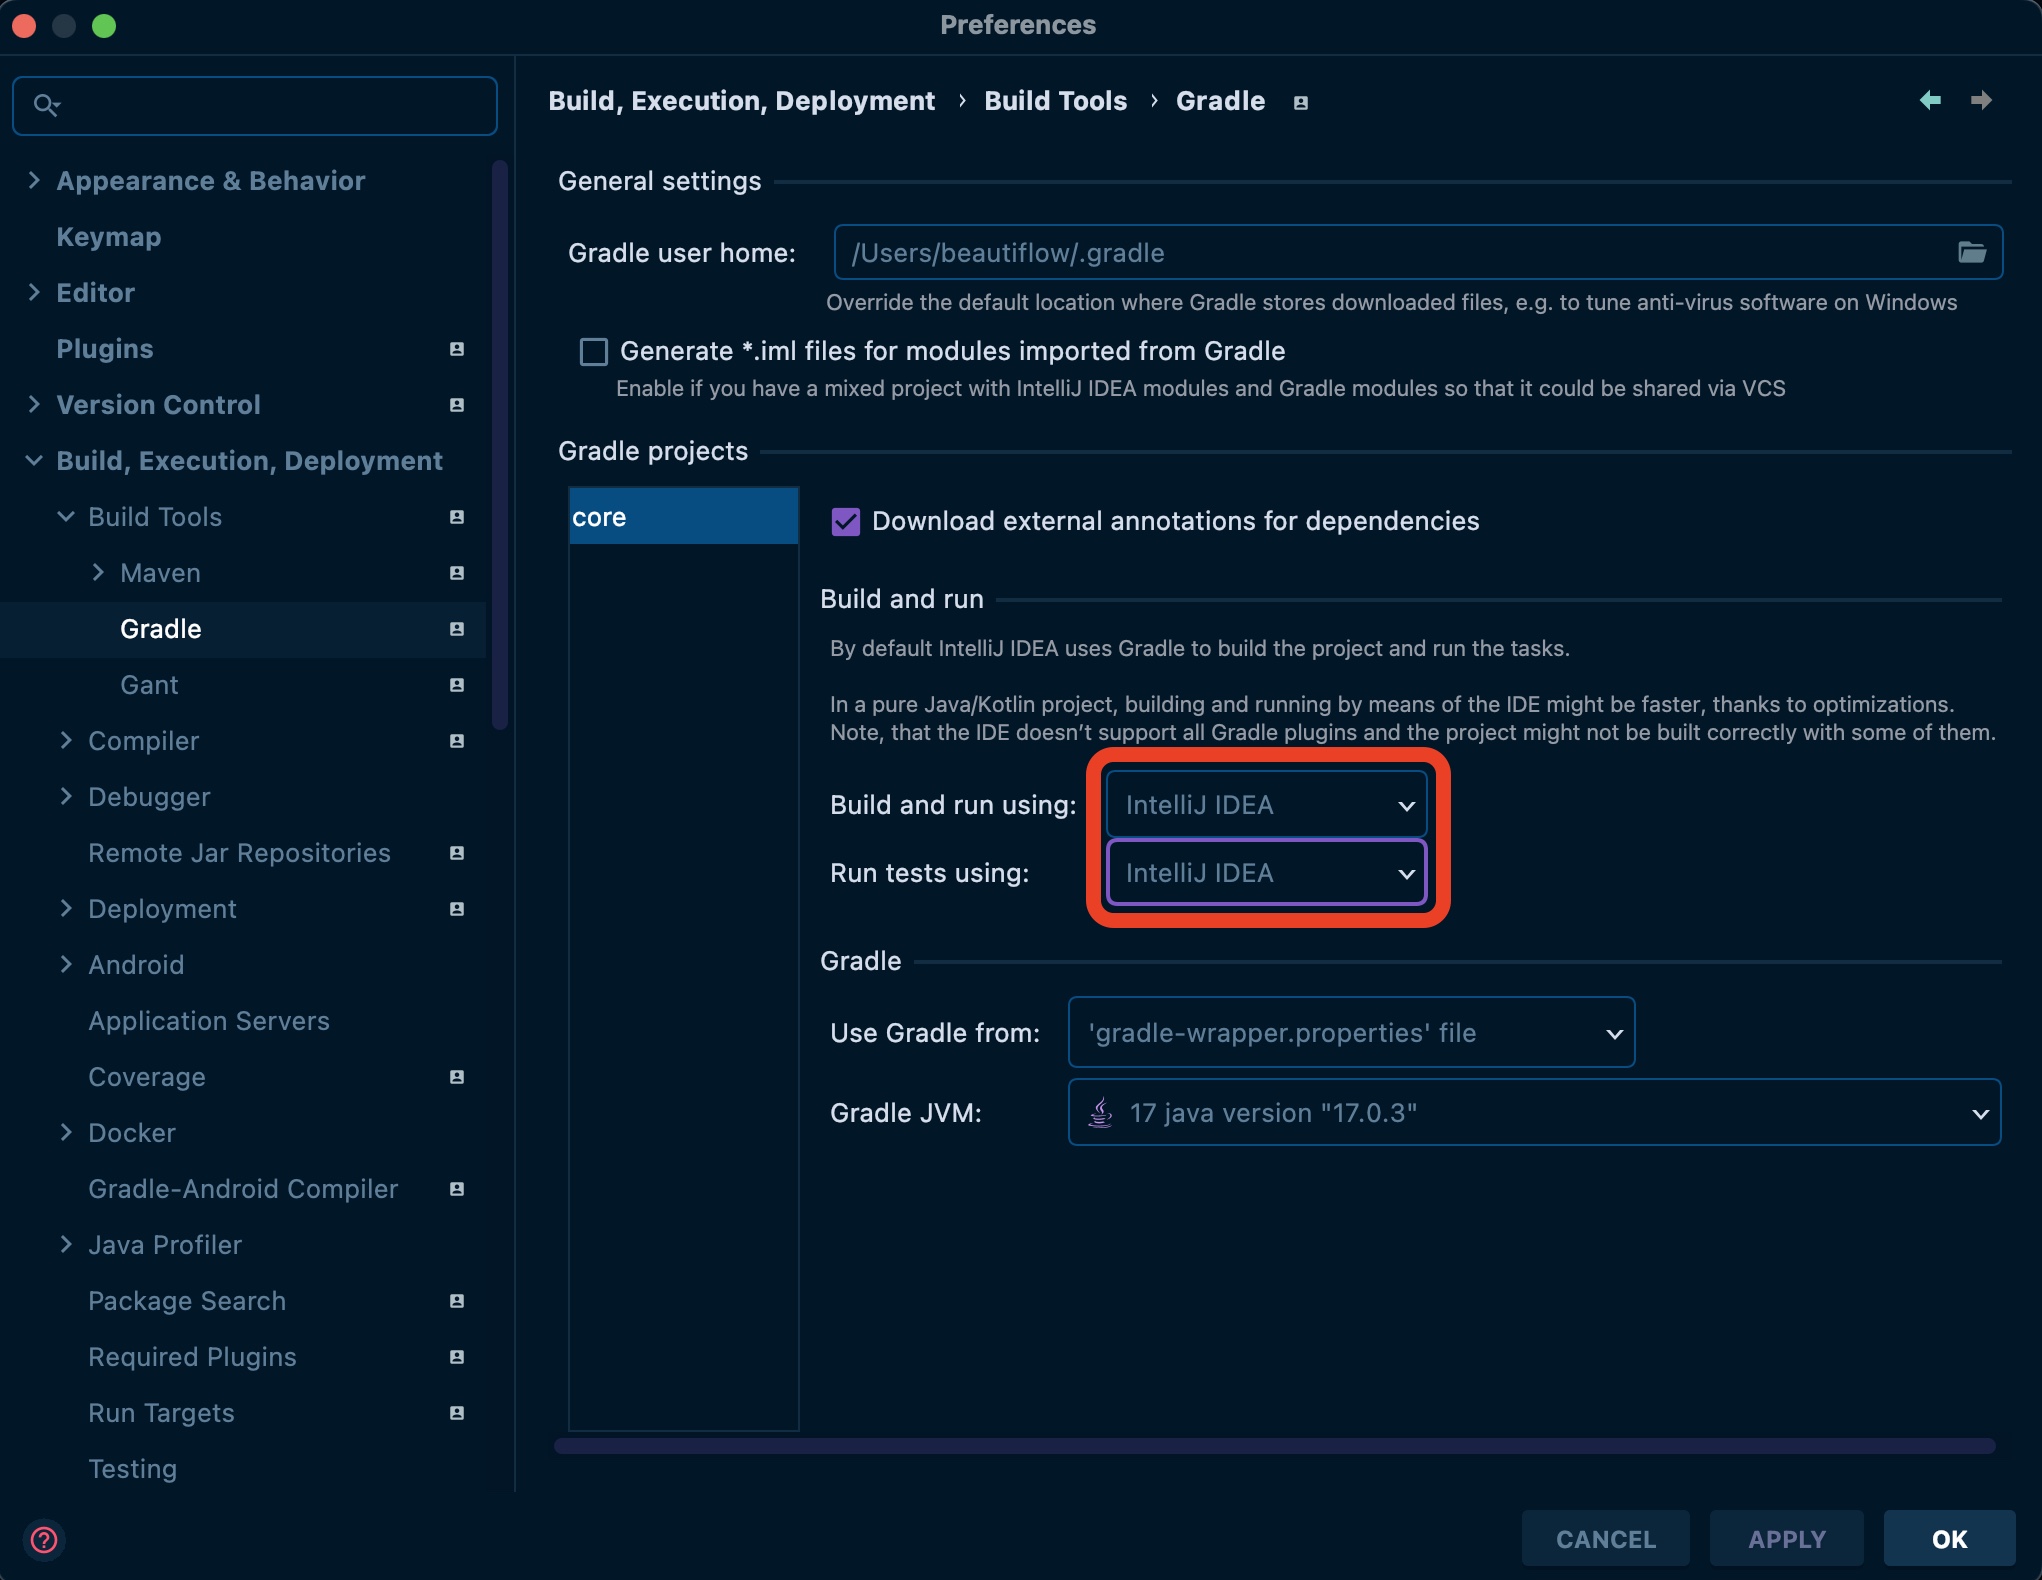
Task: Collapse Build Tools node
Action: click(x=66, y=516)
